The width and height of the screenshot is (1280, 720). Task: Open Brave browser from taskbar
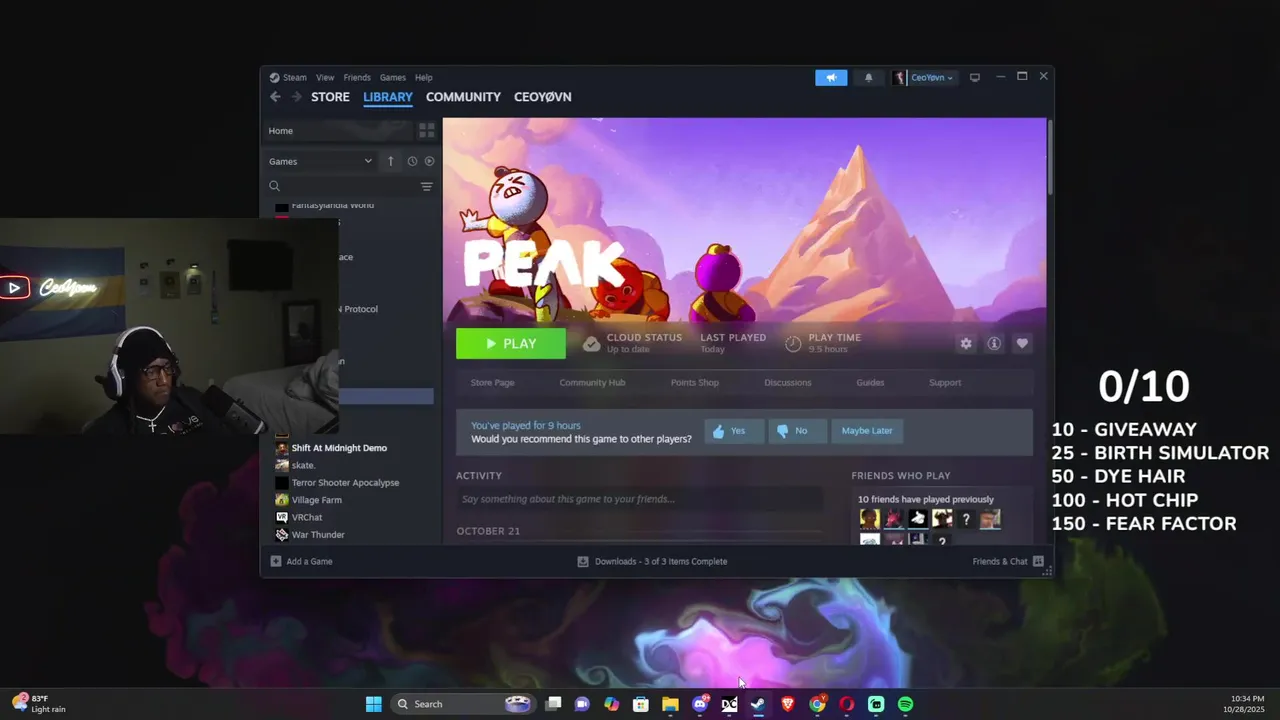pos(788,704)
